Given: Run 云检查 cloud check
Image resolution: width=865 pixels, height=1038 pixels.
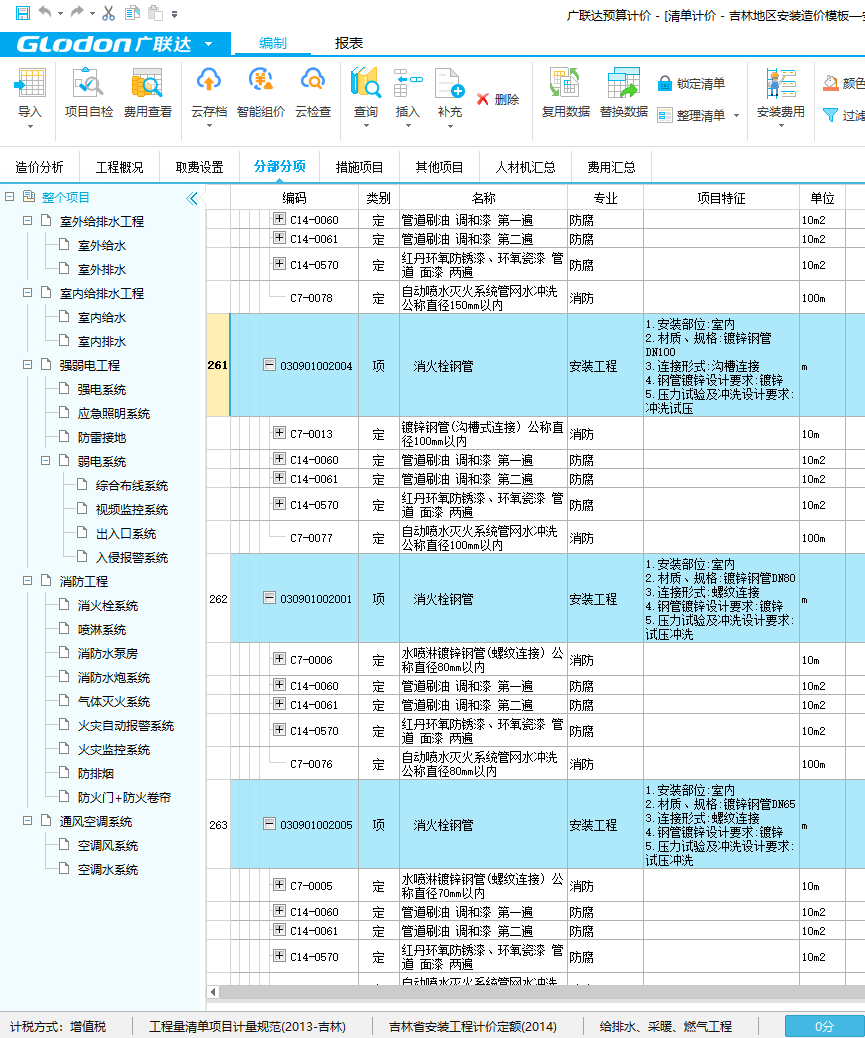Looking at the screenshot, I should click(x=312, y=92).
